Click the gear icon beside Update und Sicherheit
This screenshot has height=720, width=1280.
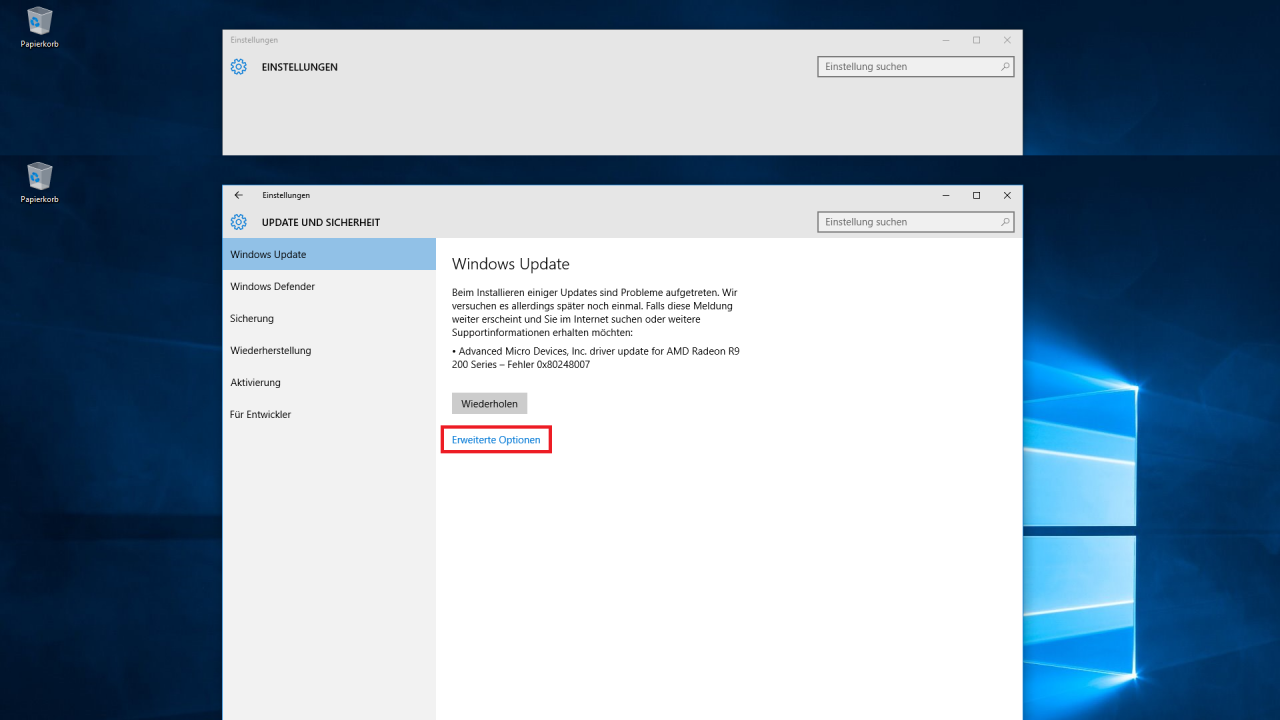(238, 222)
